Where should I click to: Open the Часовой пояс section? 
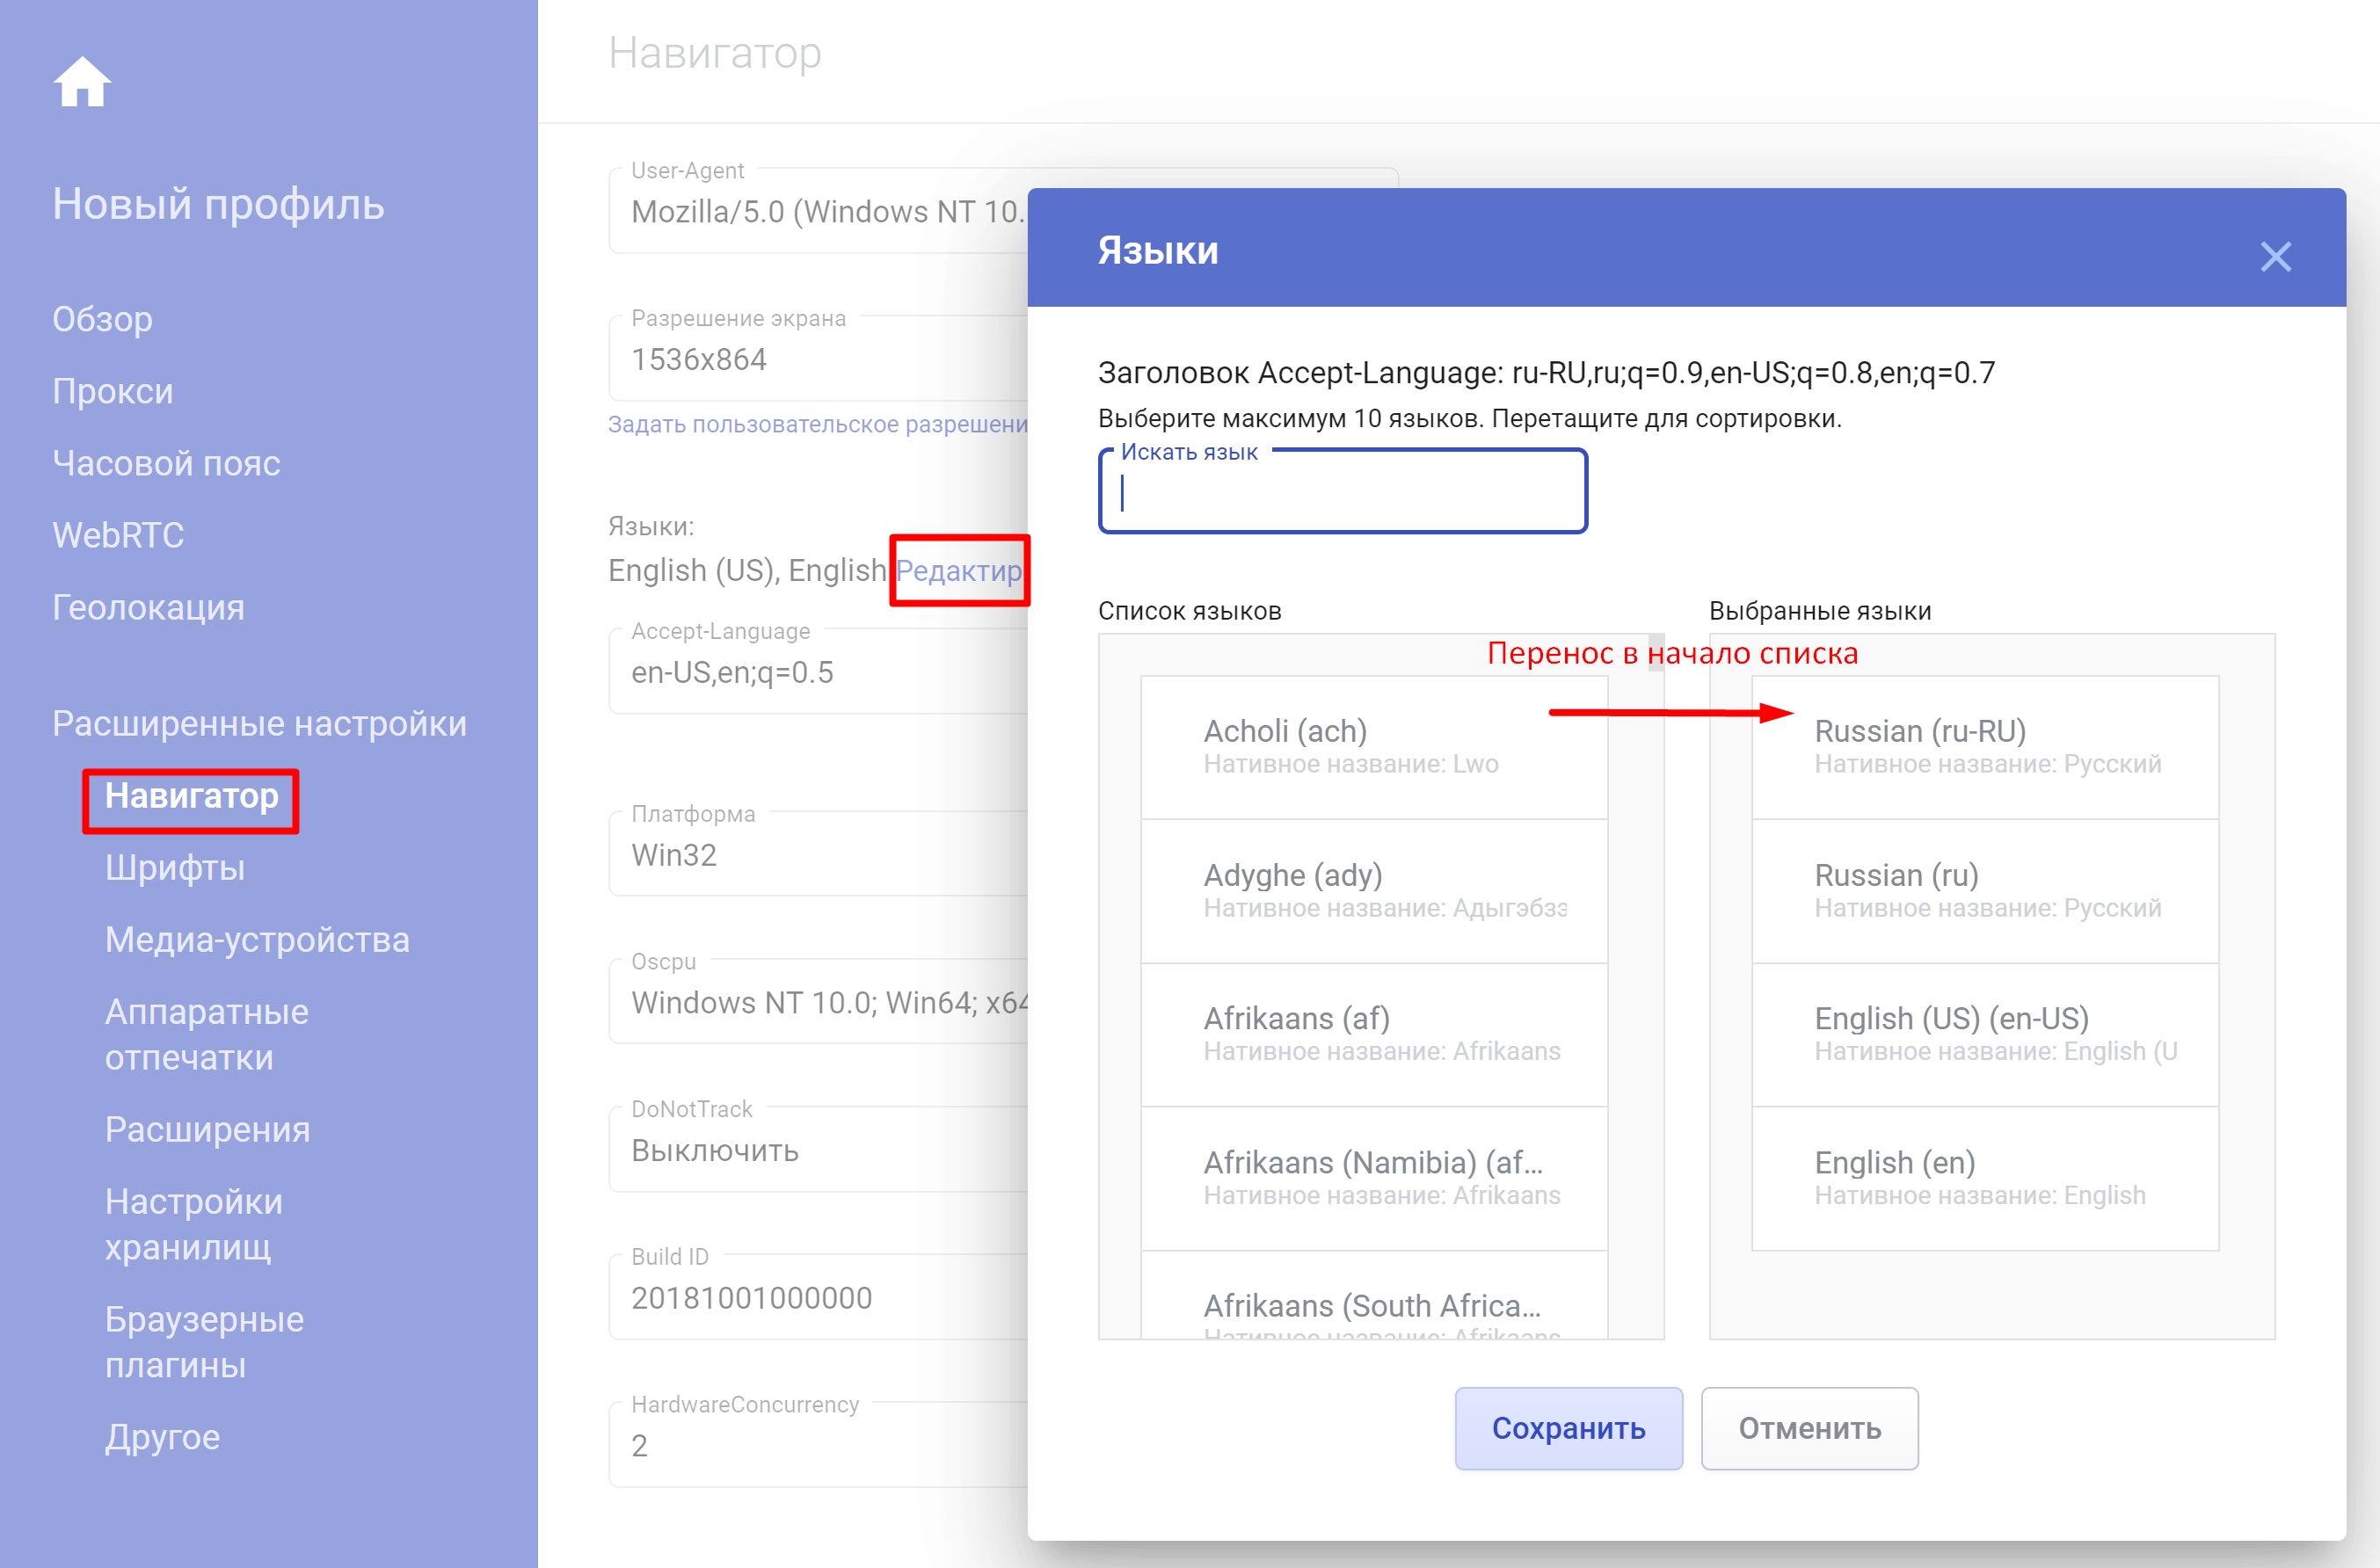tap(166, 463)
